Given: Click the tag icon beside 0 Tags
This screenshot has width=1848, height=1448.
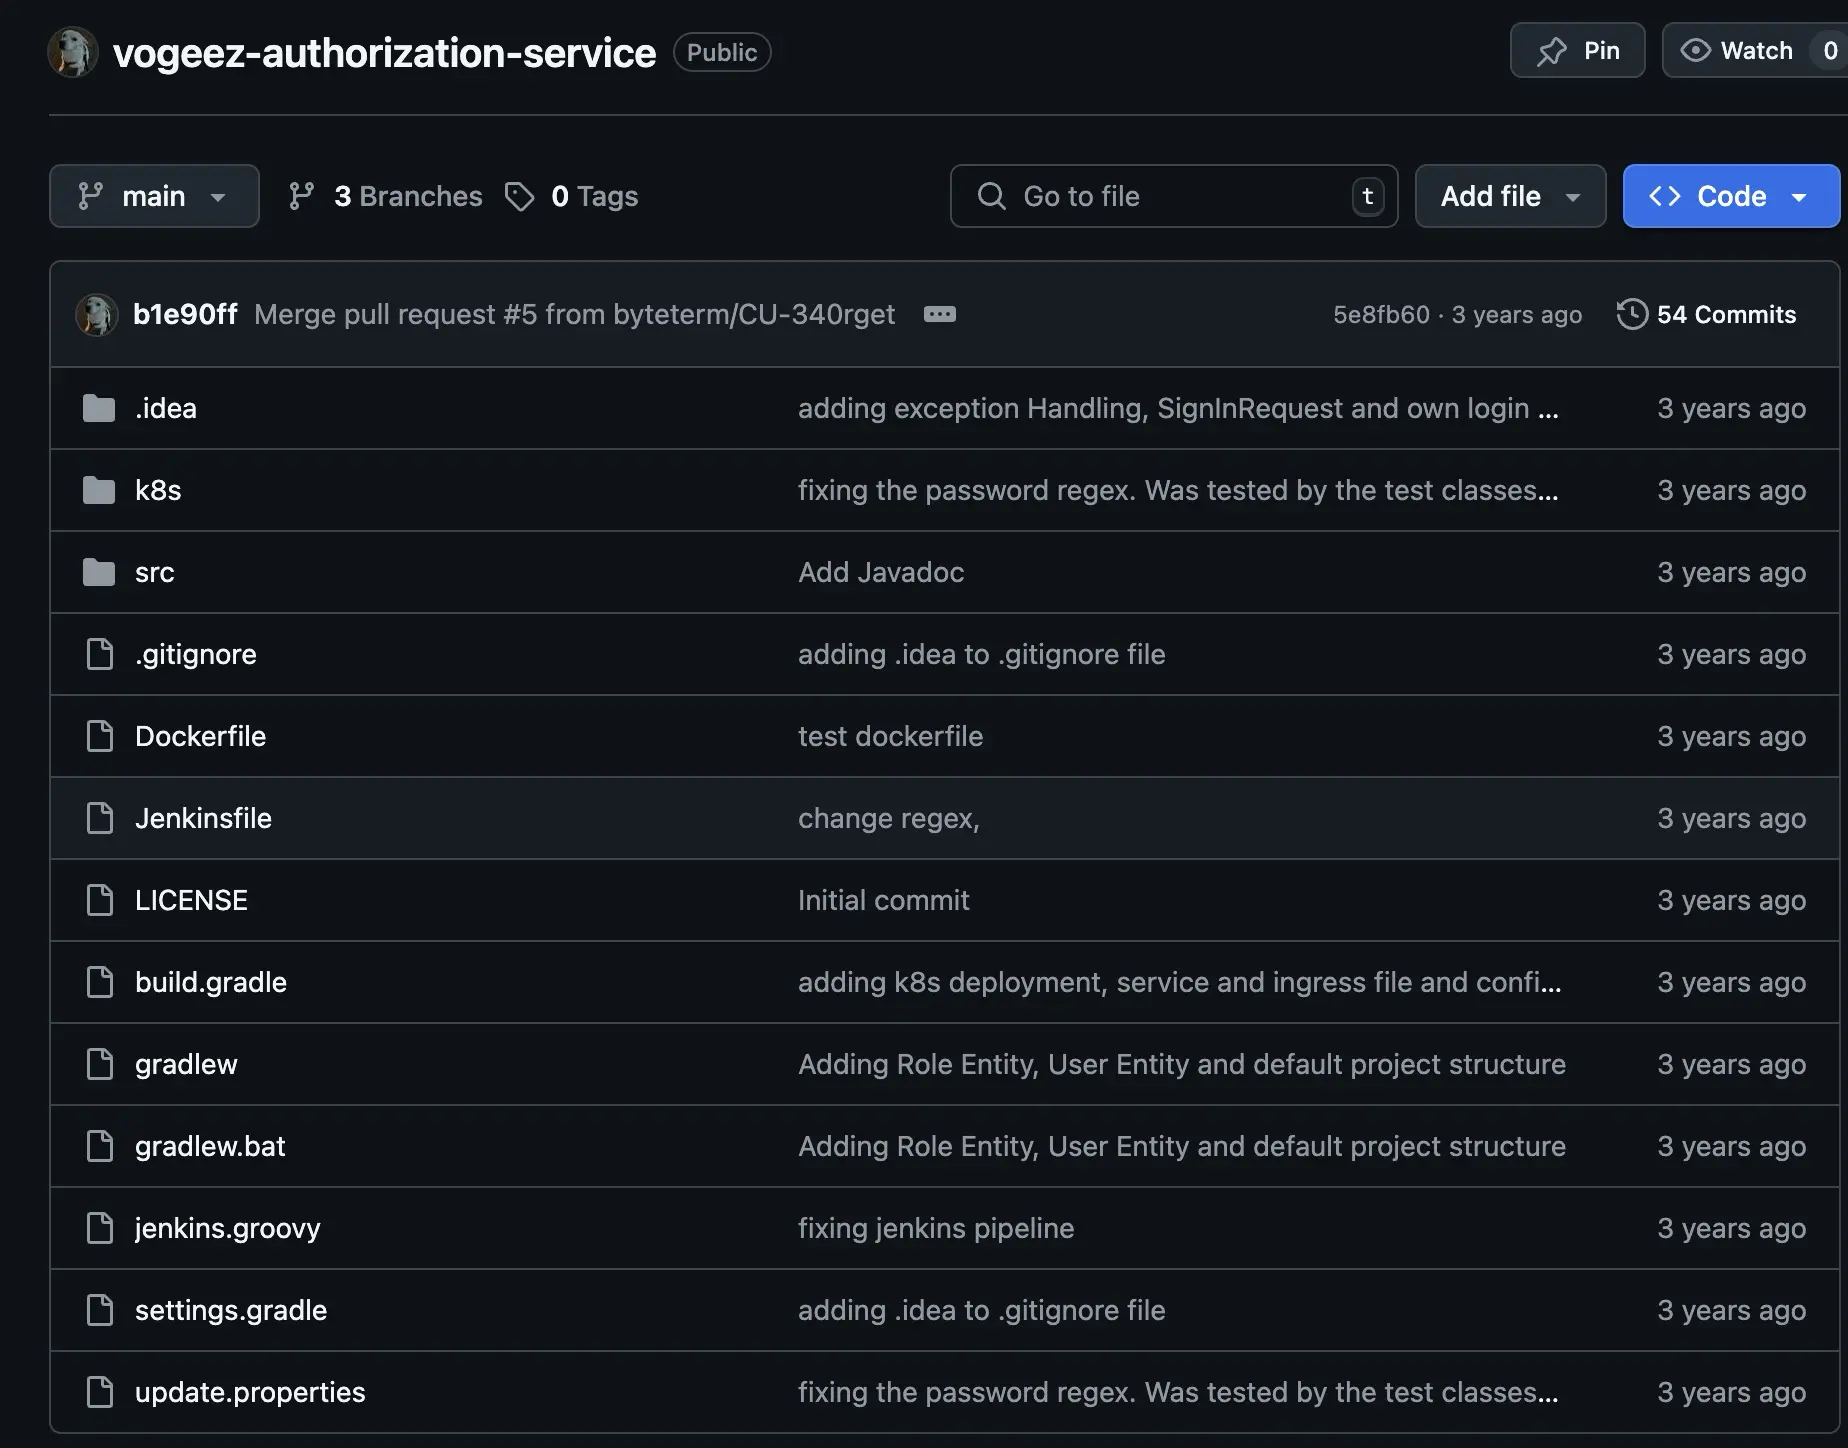Looking at the screenshot, I should [521, 196].
